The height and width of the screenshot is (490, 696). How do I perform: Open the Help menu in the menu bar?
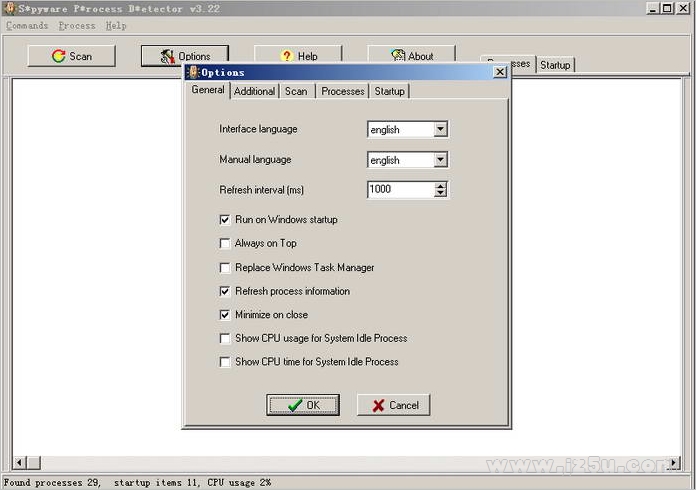click(x=116, y=26)
